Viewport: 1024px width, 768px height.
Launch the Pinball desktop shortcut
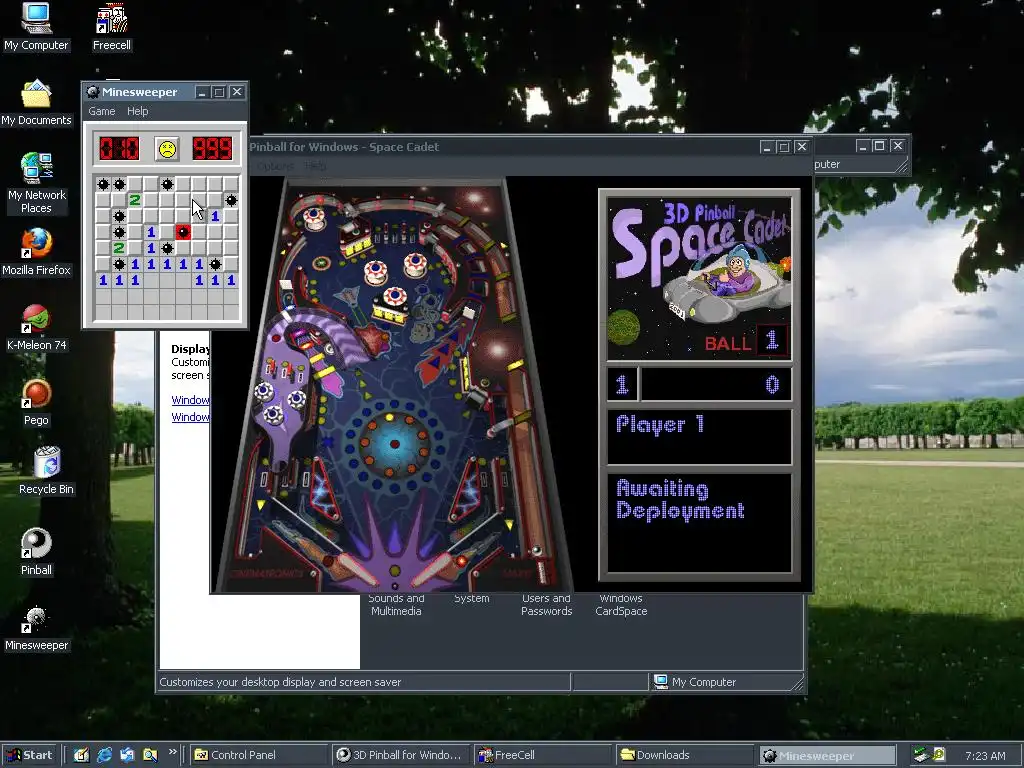(36, 552)
